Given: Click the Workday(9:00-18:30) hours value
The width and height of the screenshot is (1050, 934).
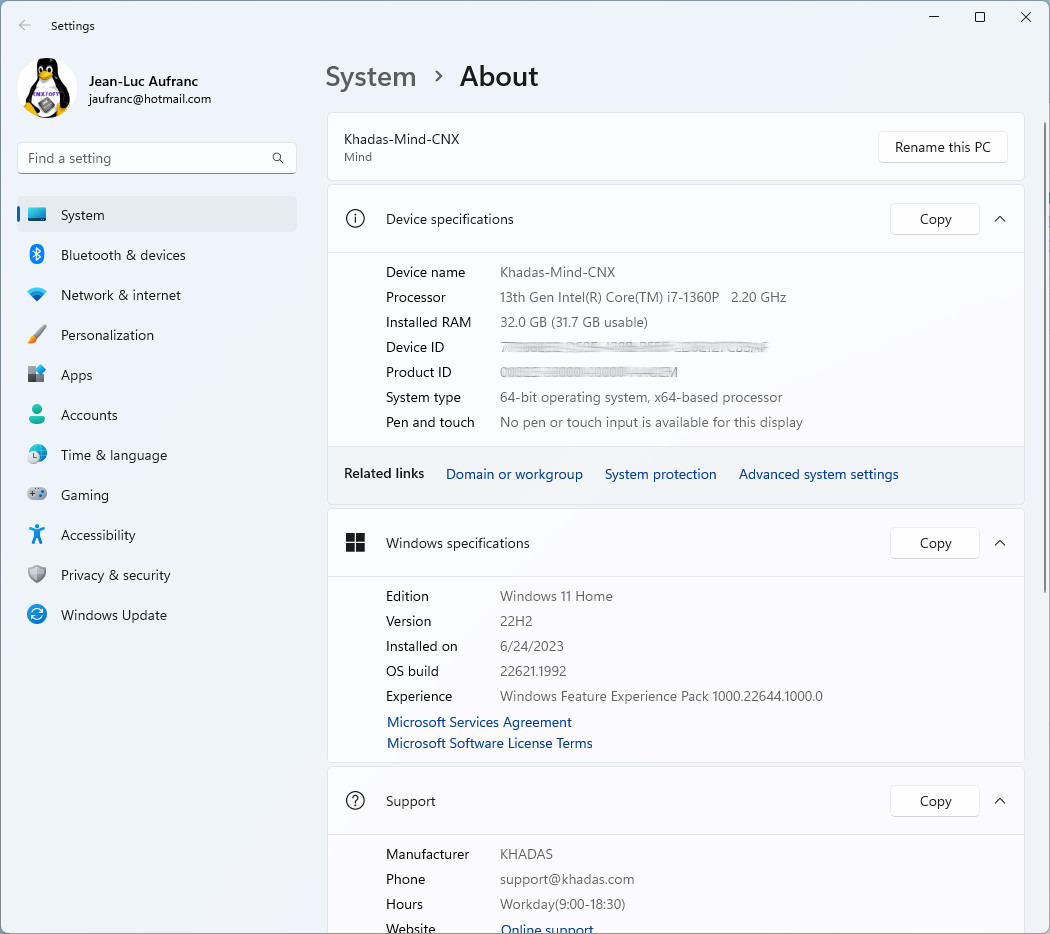Looking at the screenshot, I should (562, 905).
